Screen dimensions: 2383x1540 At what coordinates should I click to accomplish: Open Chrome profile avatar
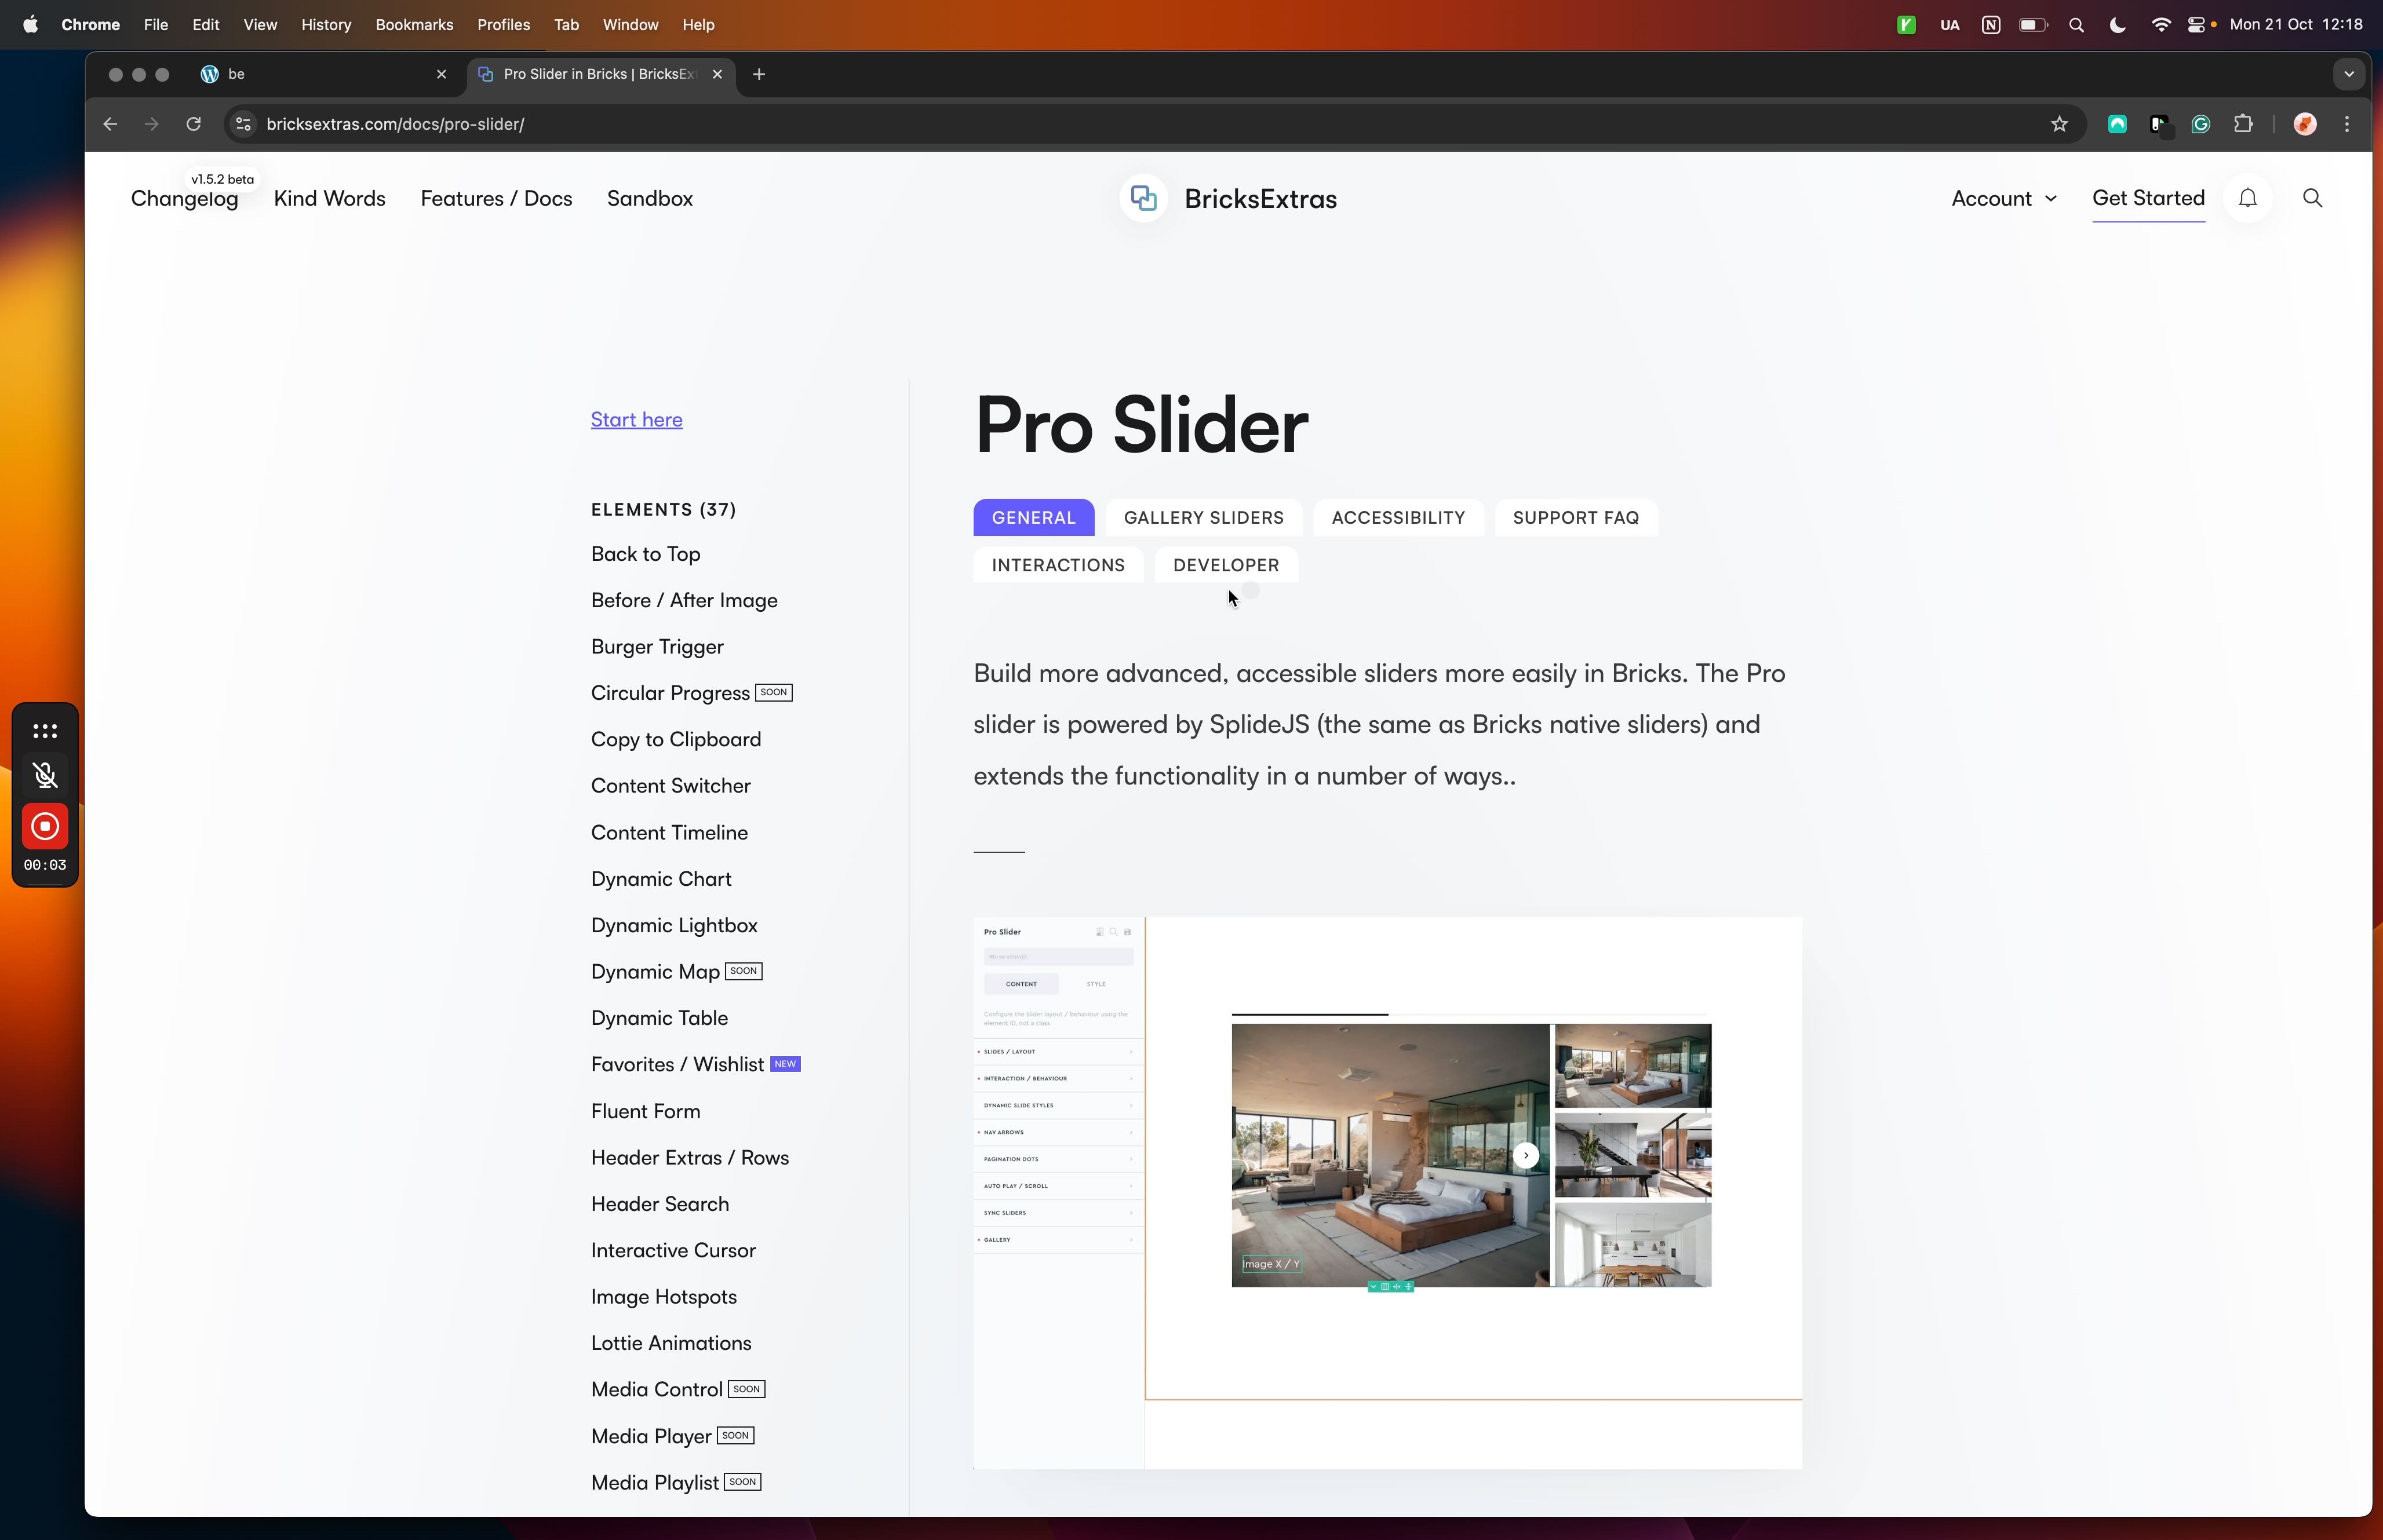point(2305,124)
